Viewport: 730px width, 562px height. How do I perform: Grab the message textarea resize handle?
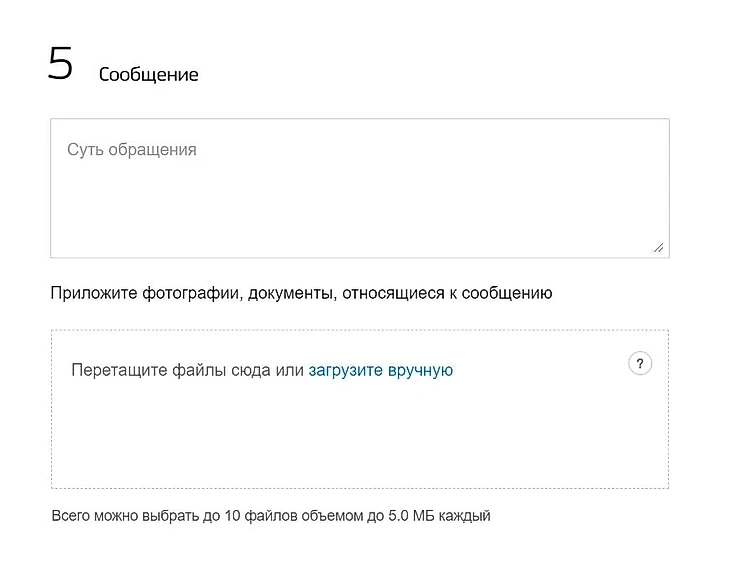pos(658,247)
